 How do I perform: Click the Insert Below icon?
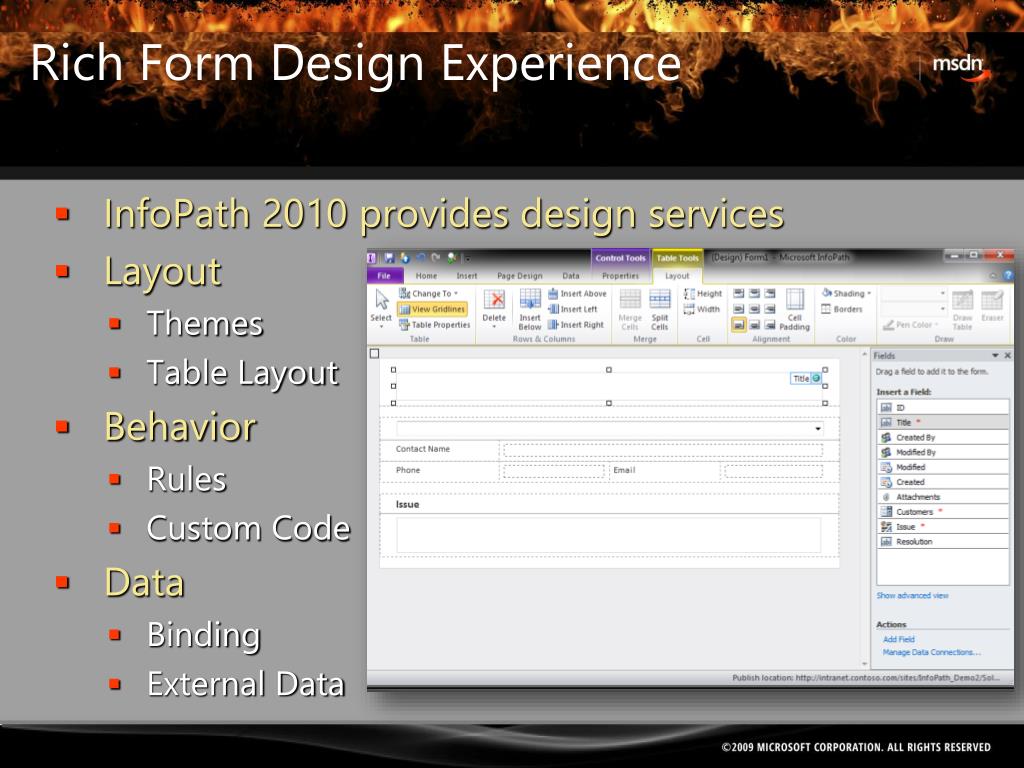point(530,300)
